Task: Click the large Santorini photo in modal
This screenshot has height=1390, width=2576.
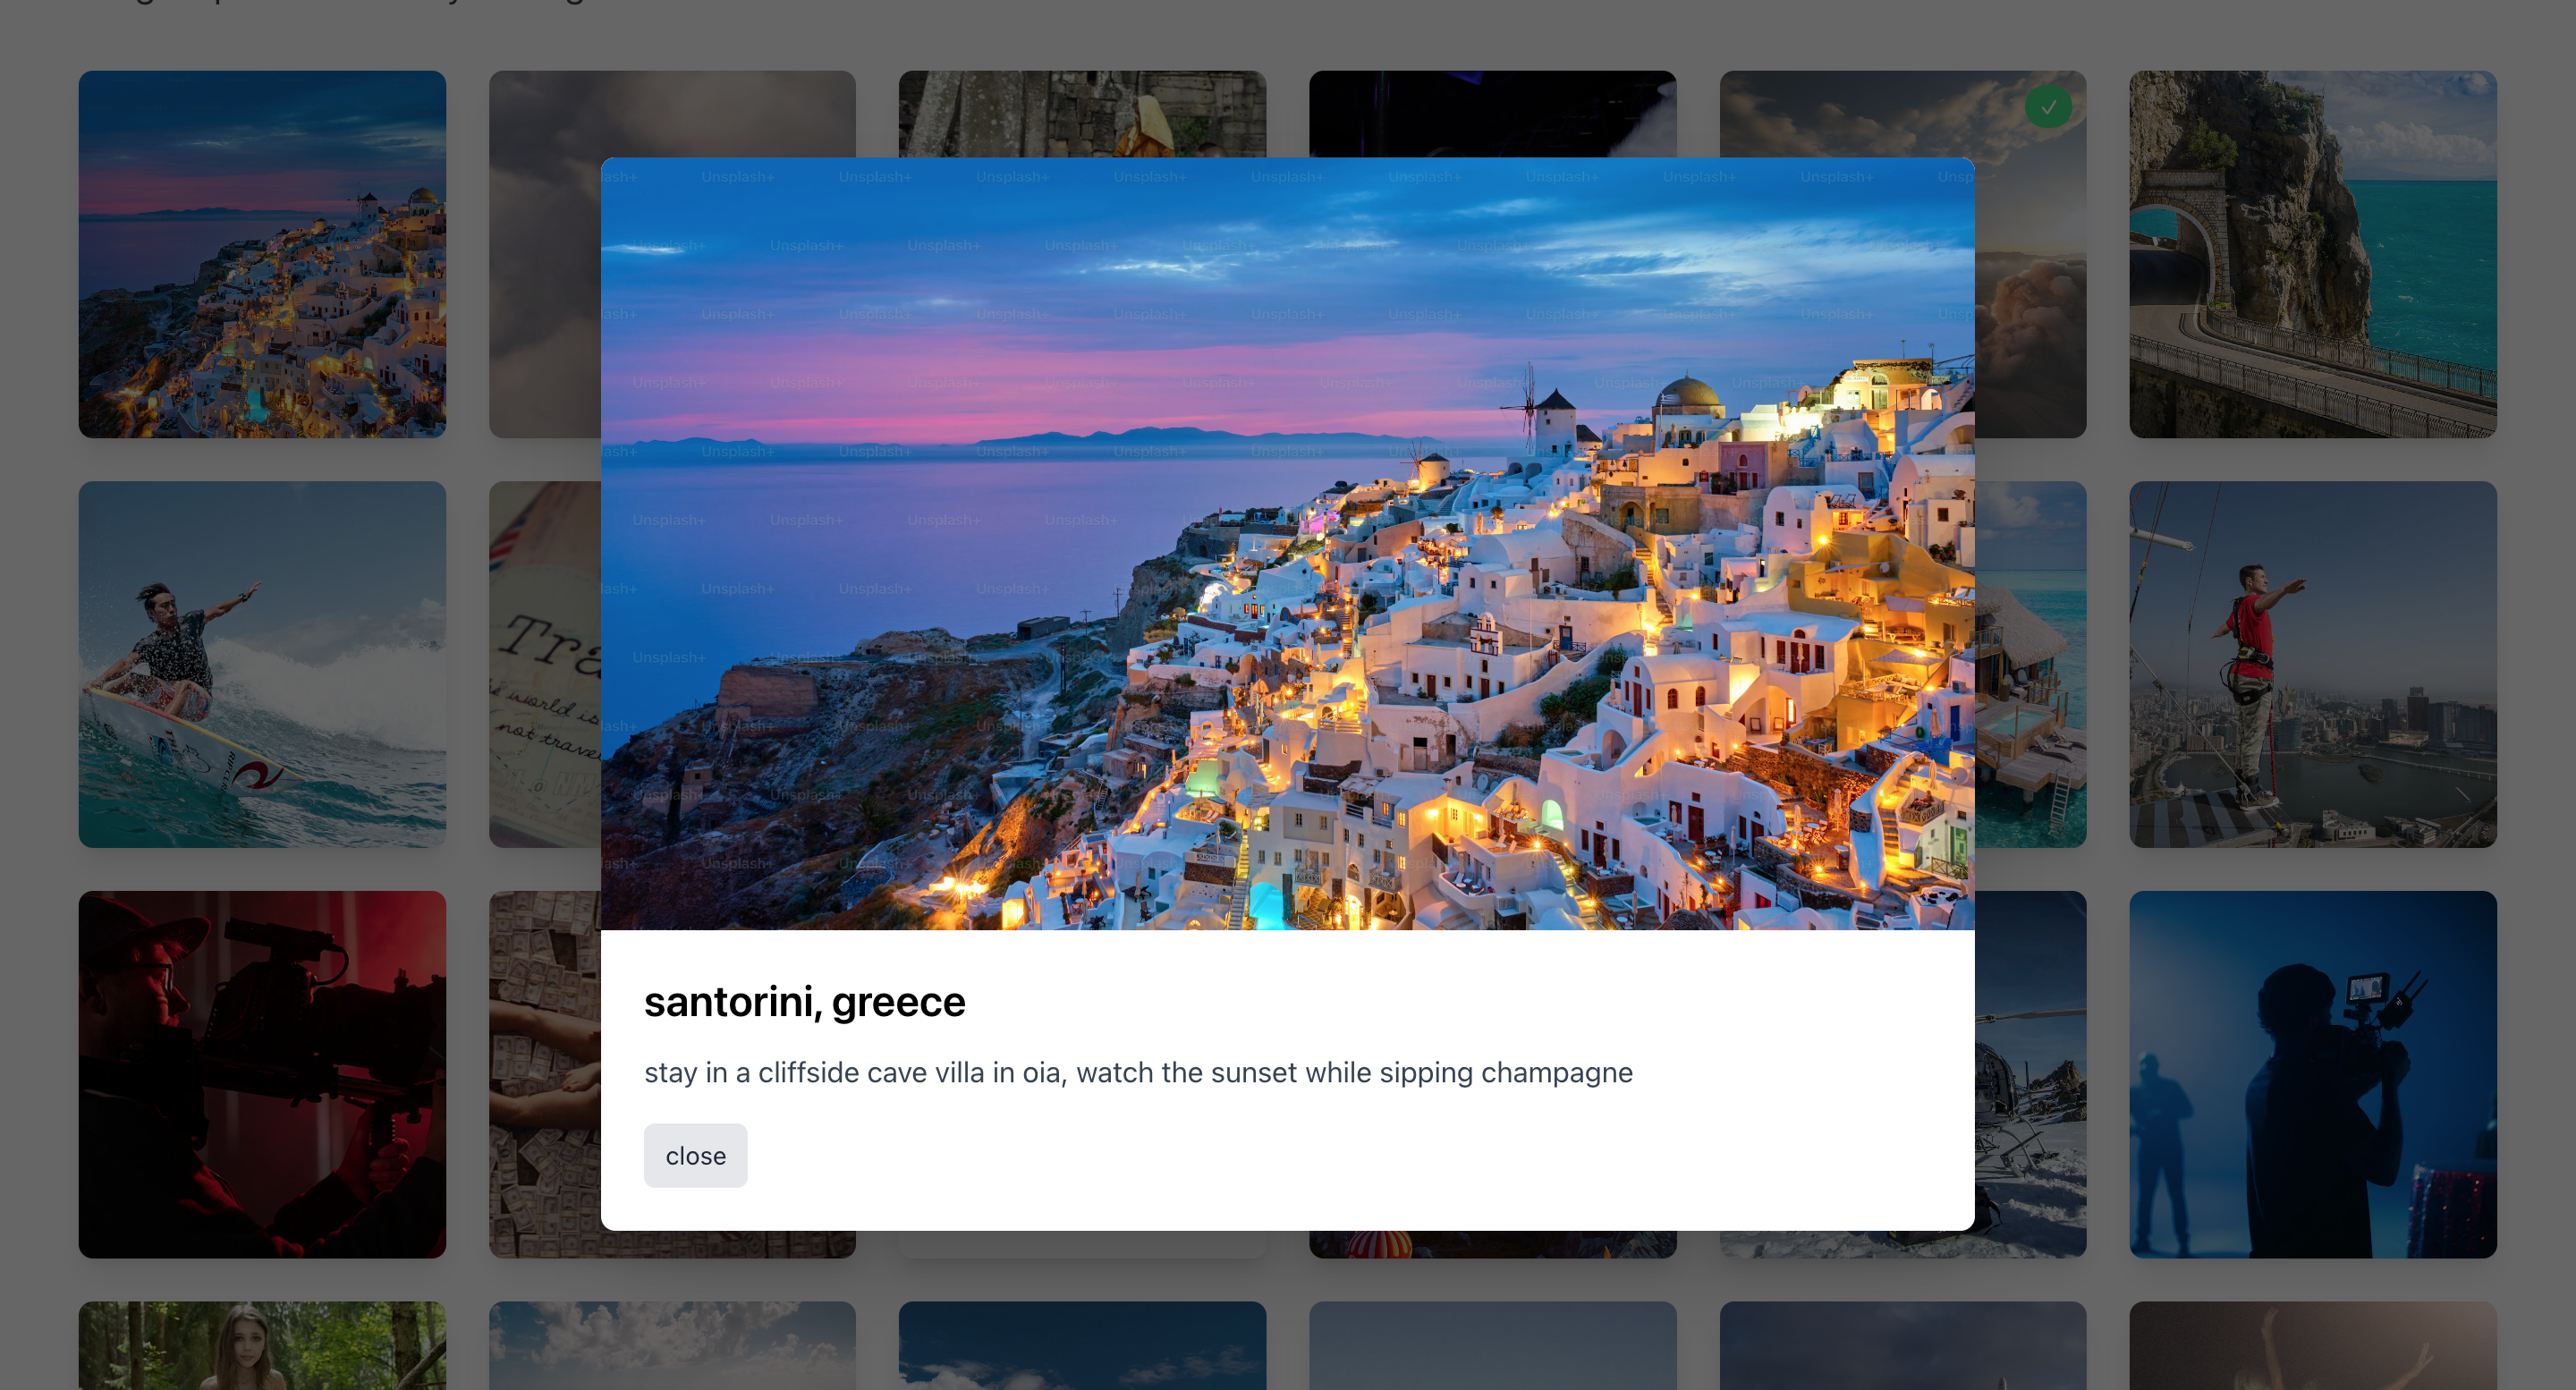Action: point(1287,543)
